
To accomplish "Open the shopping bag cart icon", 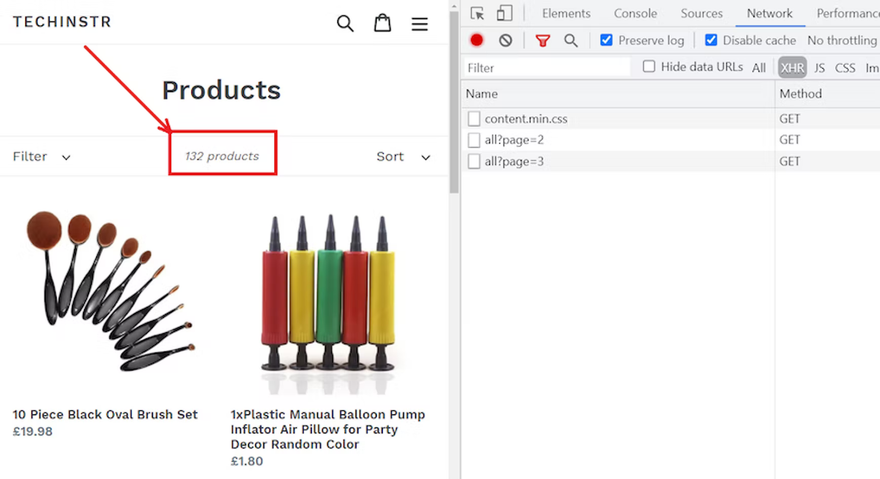I will click(382, 23).
